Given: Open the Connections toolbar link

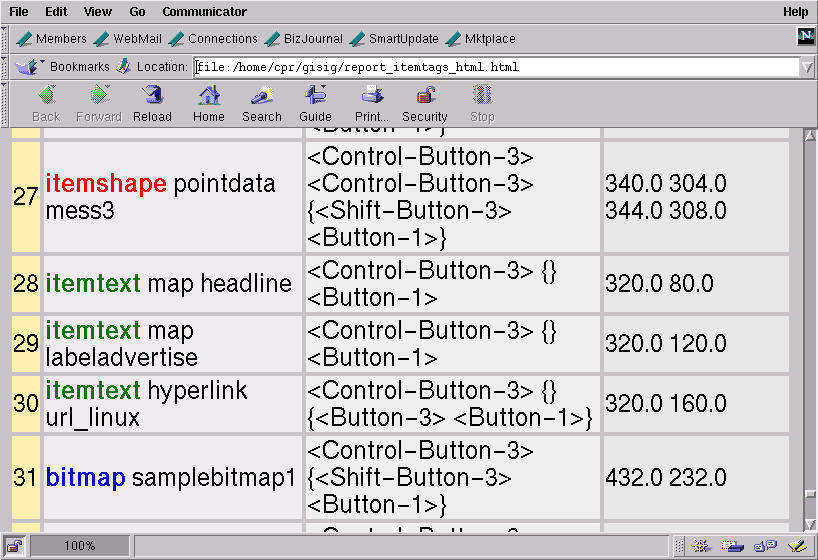Looking at the screenshot, I should coord(213,39).
